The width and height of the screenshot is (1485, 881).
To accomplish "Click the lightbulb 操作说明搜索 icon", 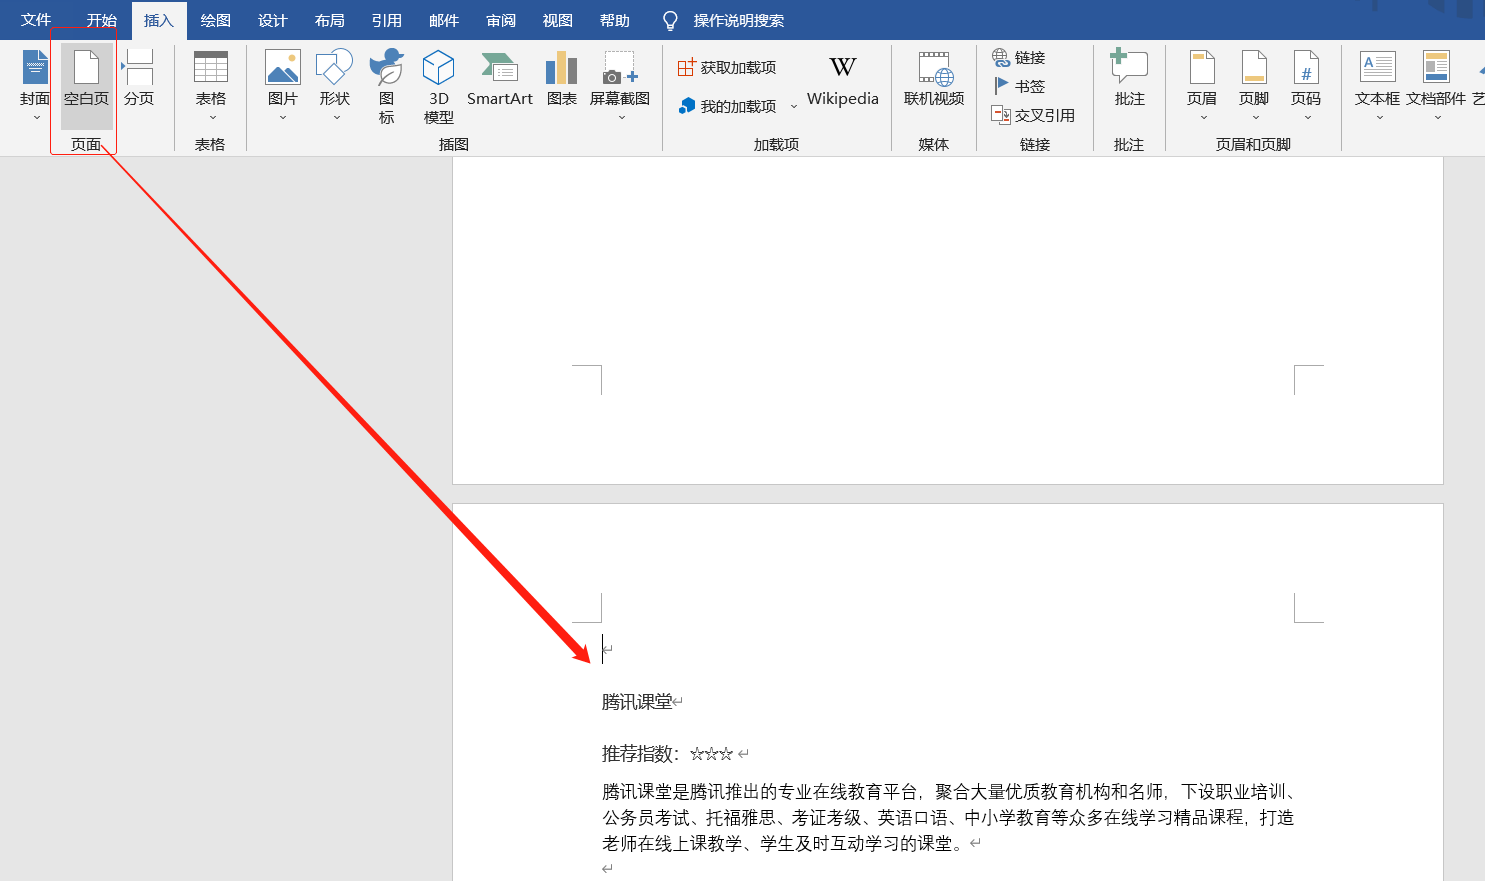I will tap(670, 21).
